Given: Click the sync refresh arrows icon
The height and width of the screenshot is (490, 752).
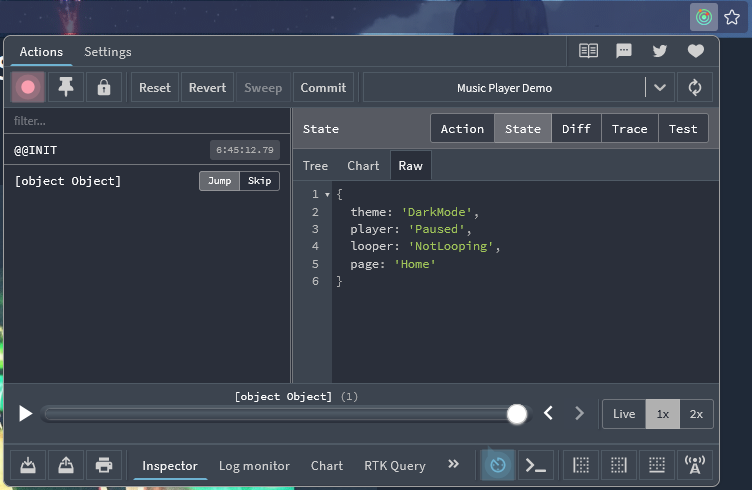Looking at the screenshot, I should pyautogui.click(x=694, y=87).
